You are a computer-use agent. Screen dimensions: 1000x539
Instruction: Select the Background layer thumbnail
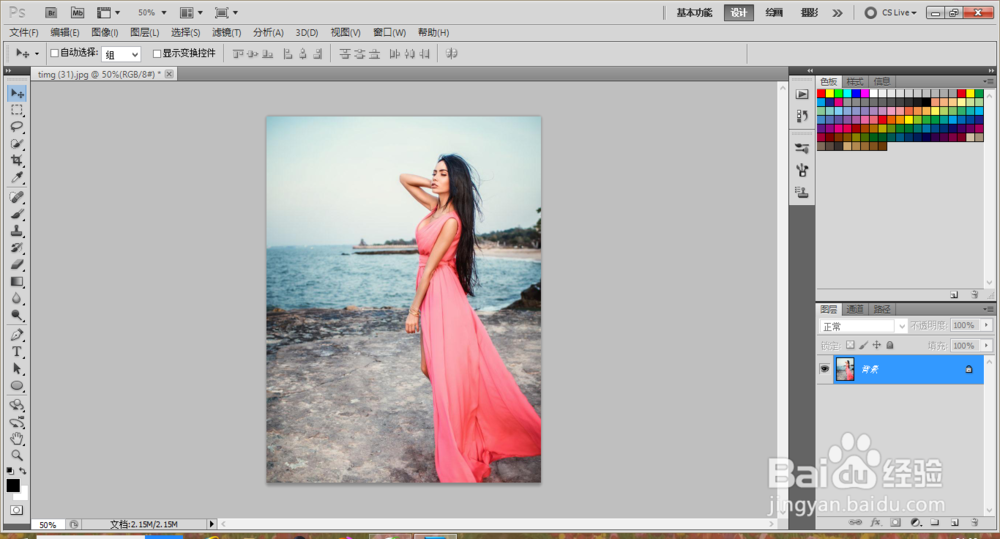845,369
